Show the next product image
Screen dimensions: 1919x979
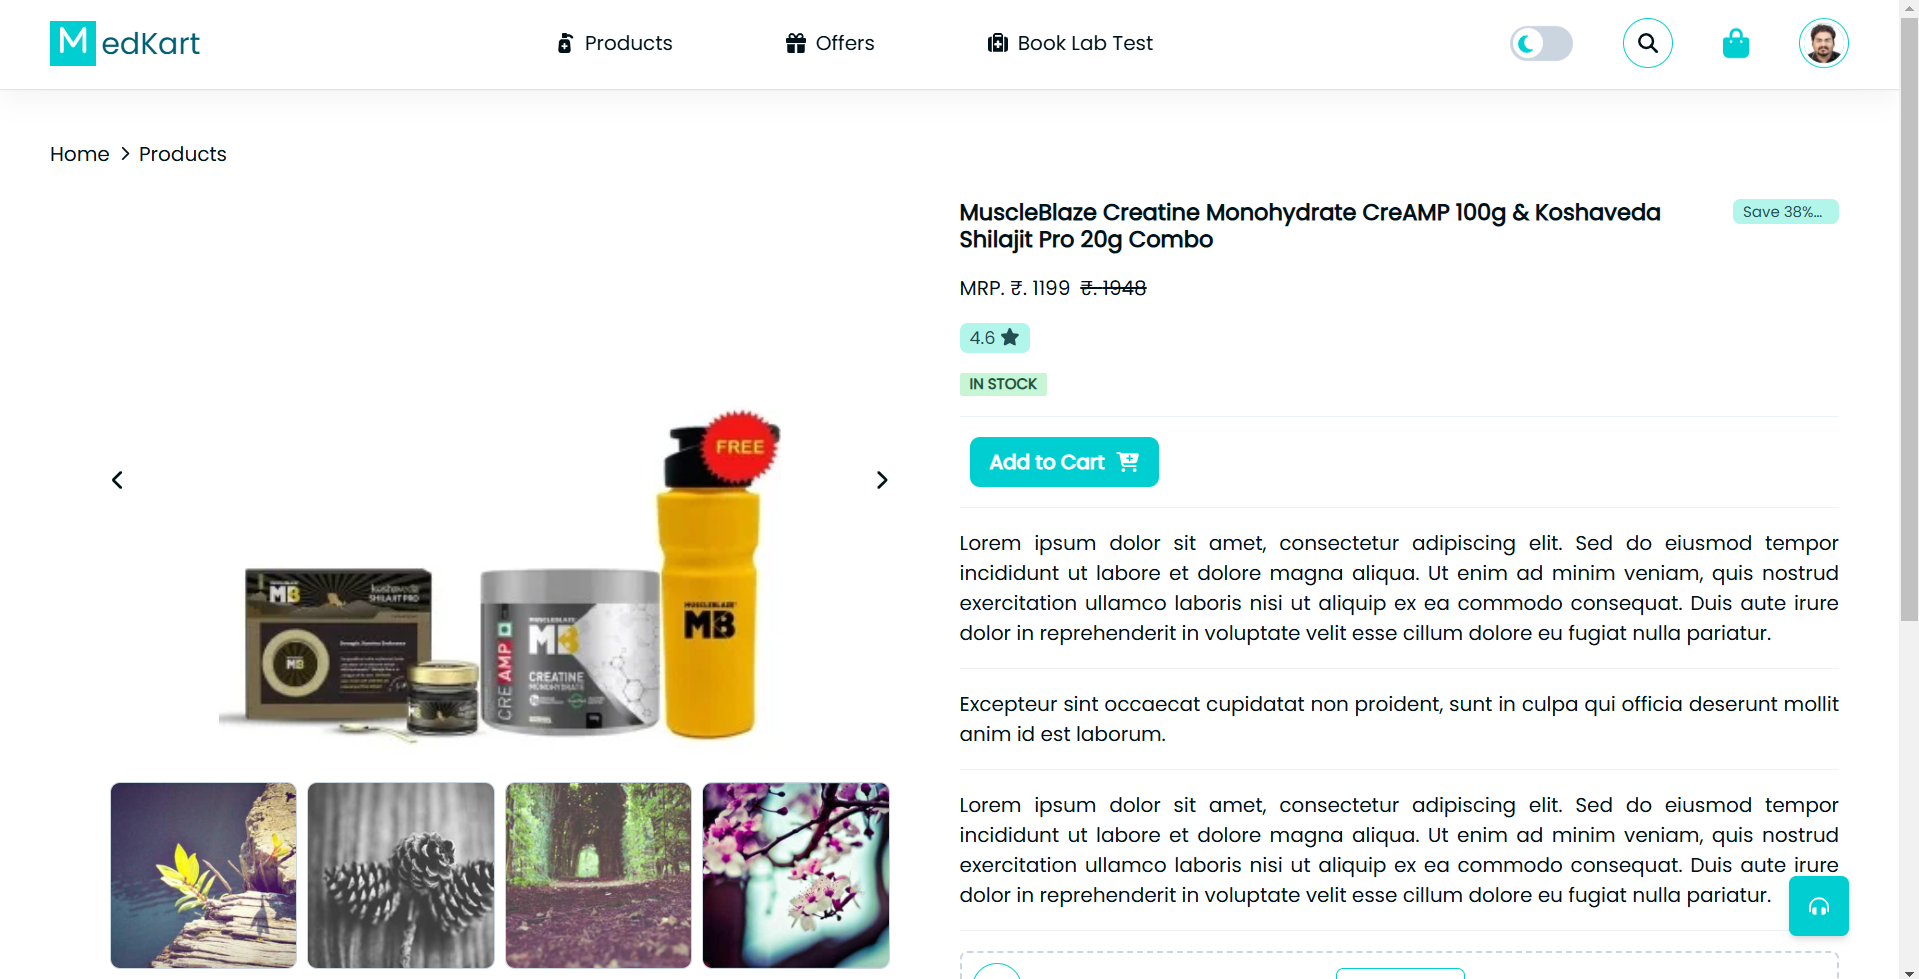click(x=881, y=480)
